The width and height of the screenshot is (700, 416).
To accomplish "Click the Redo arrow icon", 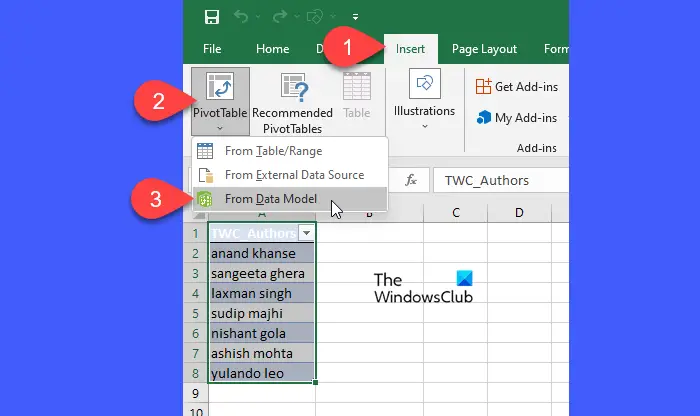I will (280, 17).
